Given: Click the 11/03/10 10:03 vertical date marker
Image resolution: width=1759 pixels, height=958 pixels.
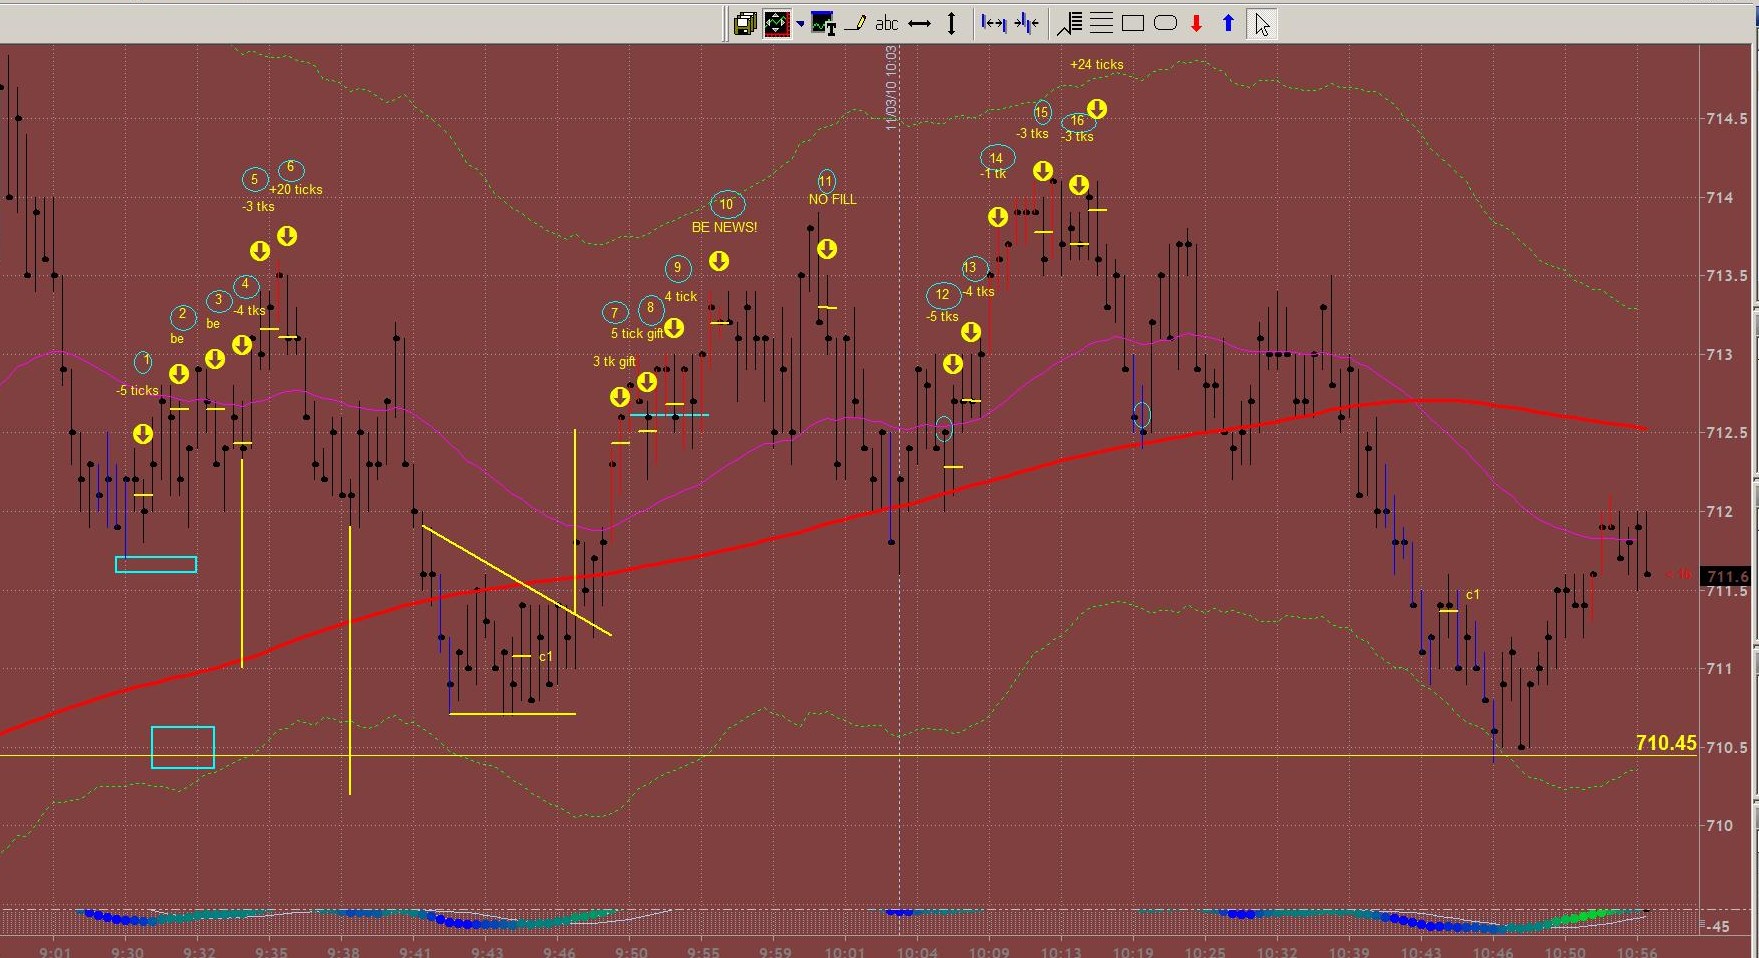Looking at the screenshot, I should 891,88.
